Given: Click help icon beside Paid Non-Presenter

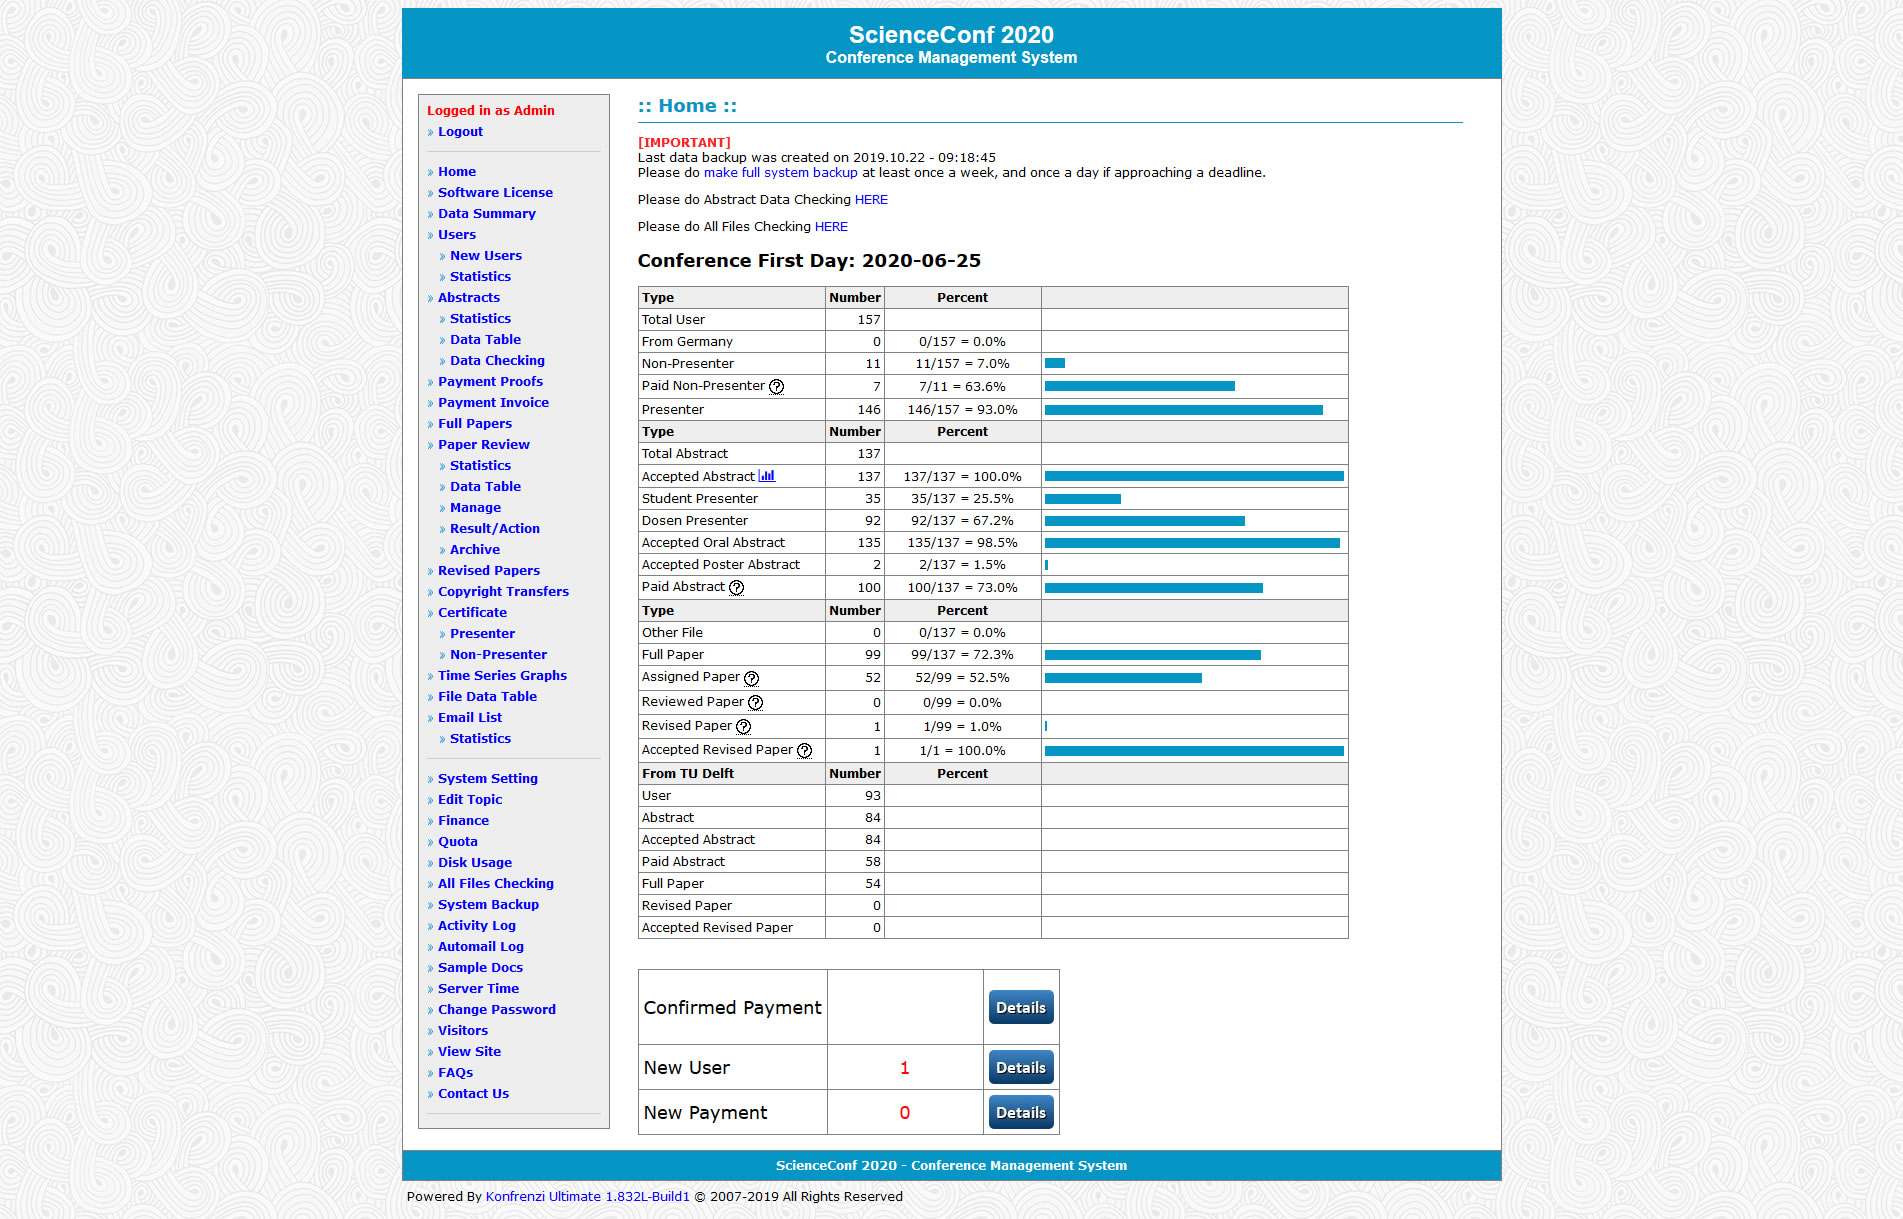Looking at the screenshot, I should pyautogui.click(x=776, y=387).
